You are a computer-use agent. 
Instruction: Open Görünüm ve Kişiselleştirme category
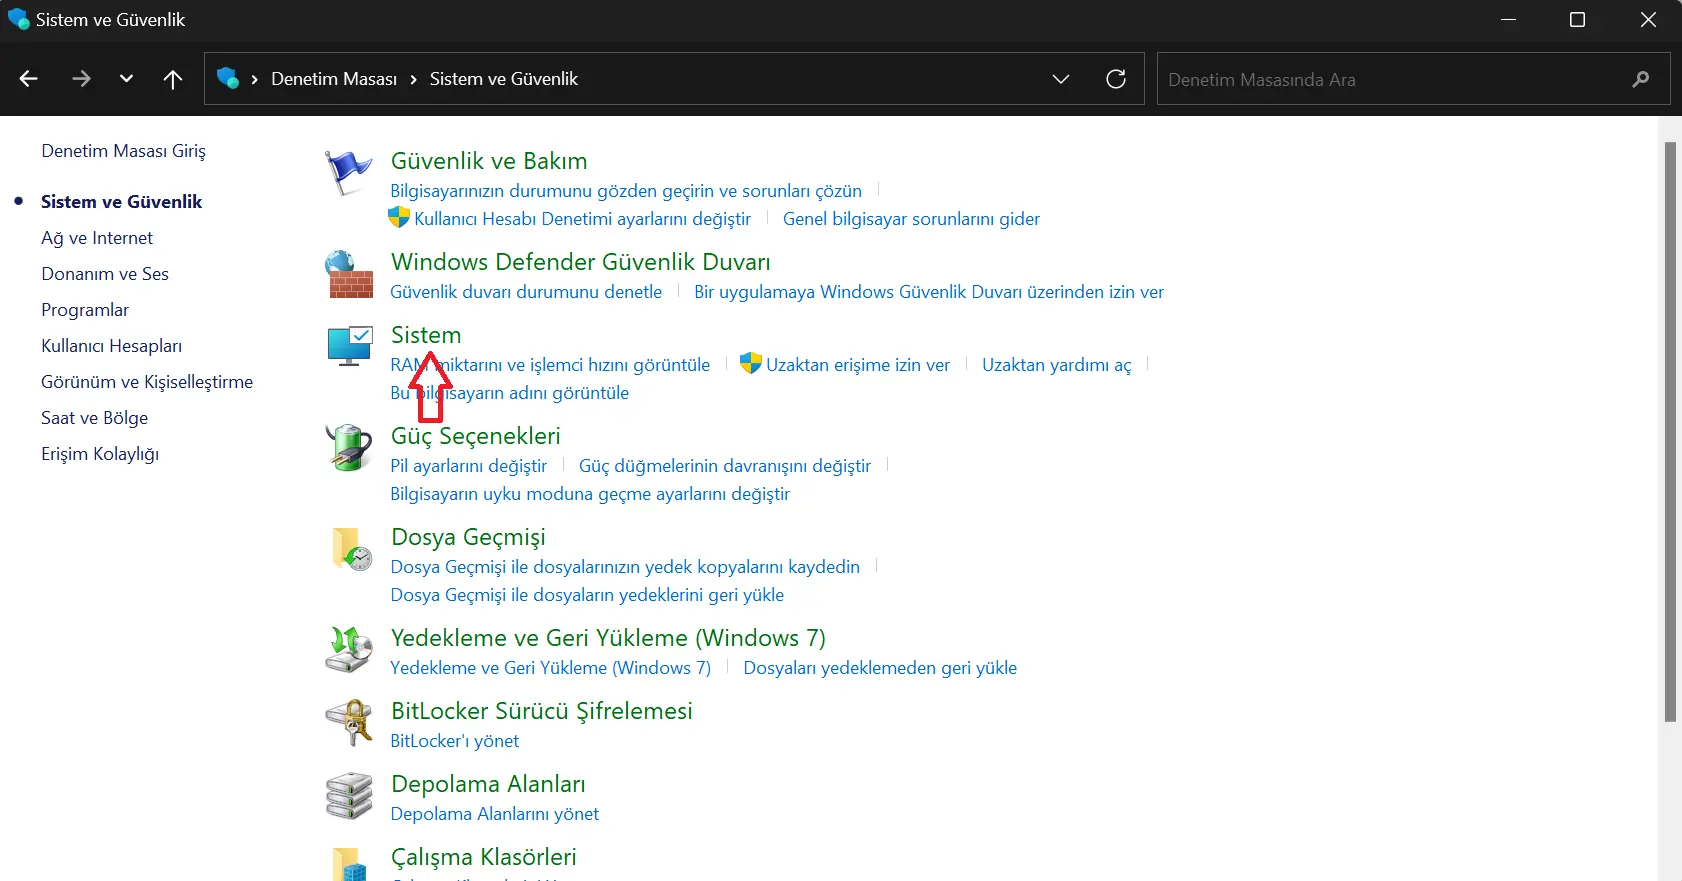point(147,382)
